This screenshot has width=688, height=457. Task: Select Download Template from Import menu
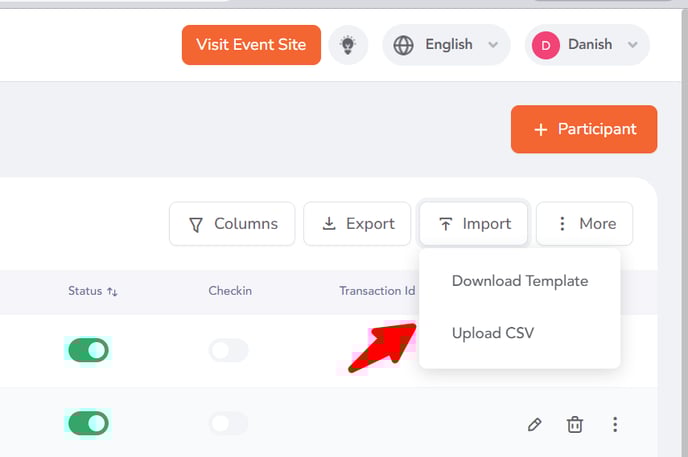[x=520, y=281]
